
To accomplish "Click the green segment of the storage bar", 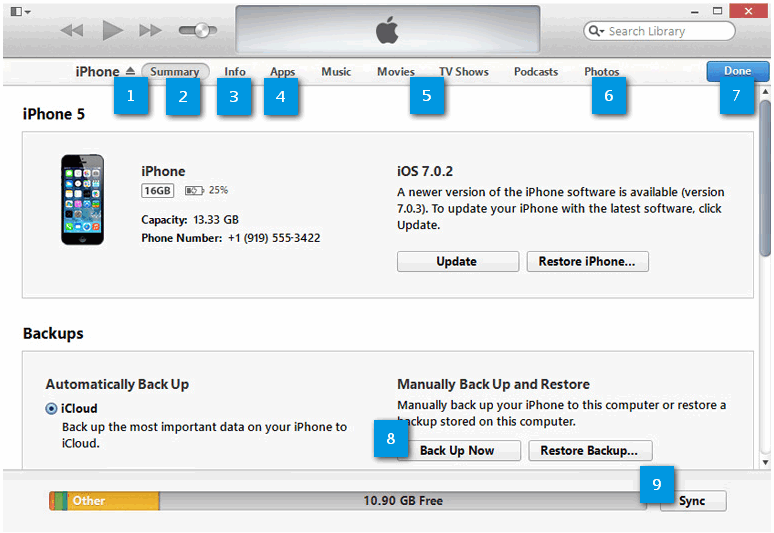I will 61,501.
